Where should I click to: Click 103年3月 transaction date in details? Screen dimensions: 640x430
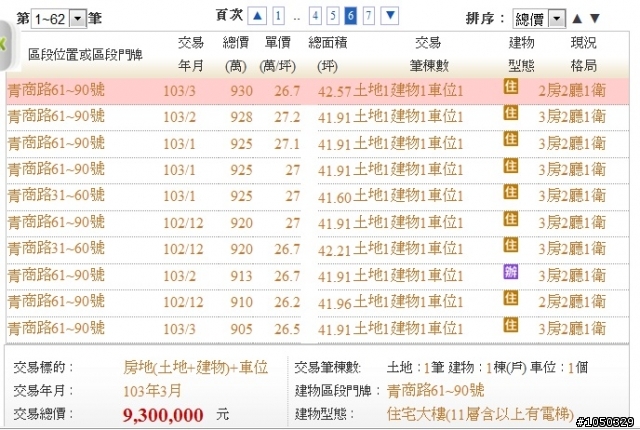tap(152, 391)
